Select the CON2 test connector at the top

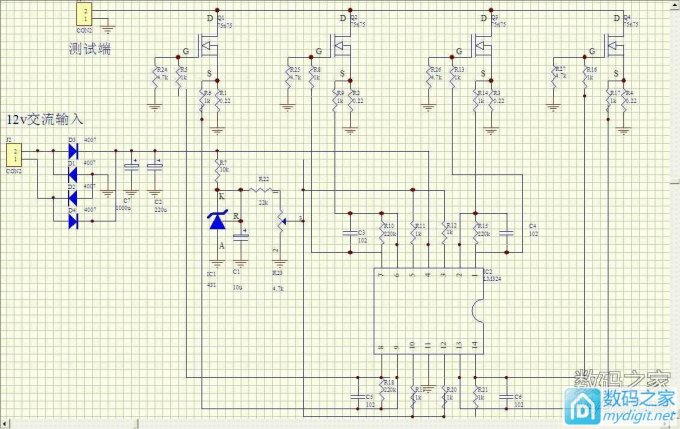click(86, 15)
